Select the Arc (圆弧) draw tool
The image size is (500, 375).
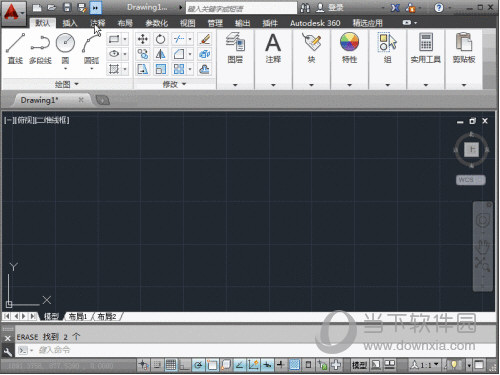(x=91, y=48)
